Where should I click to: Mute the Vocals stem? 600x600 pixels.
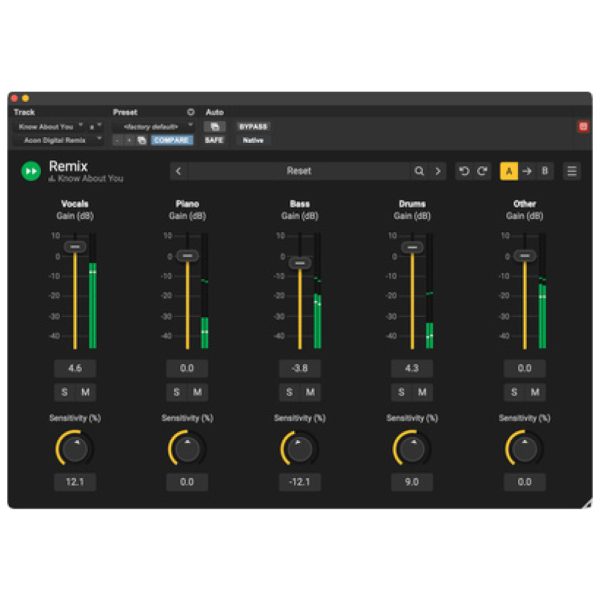tap(85, 392)
